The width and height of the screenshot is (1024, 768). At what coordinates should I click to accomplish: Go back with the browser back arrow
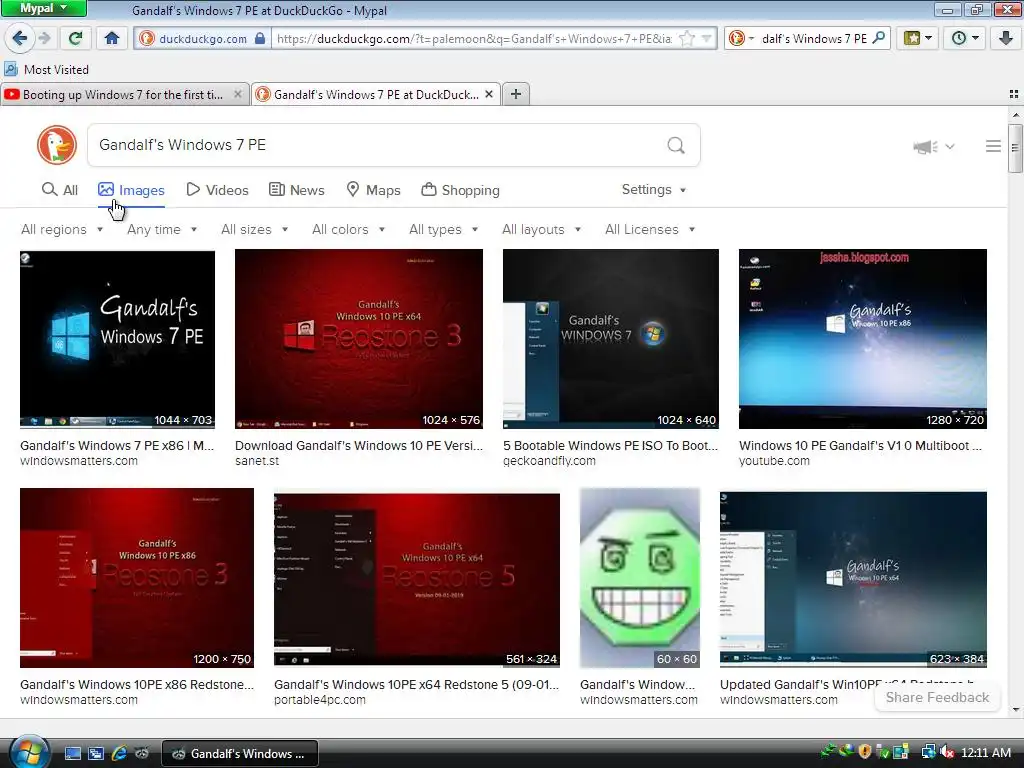(x=20, y=38)
